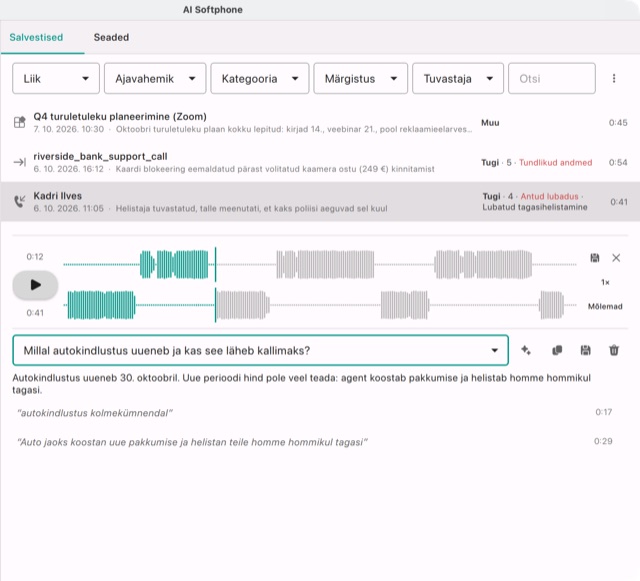Click the Antud lubadus label
The width and height of the screenshot is (640, 581).
[x=549, y=196]
